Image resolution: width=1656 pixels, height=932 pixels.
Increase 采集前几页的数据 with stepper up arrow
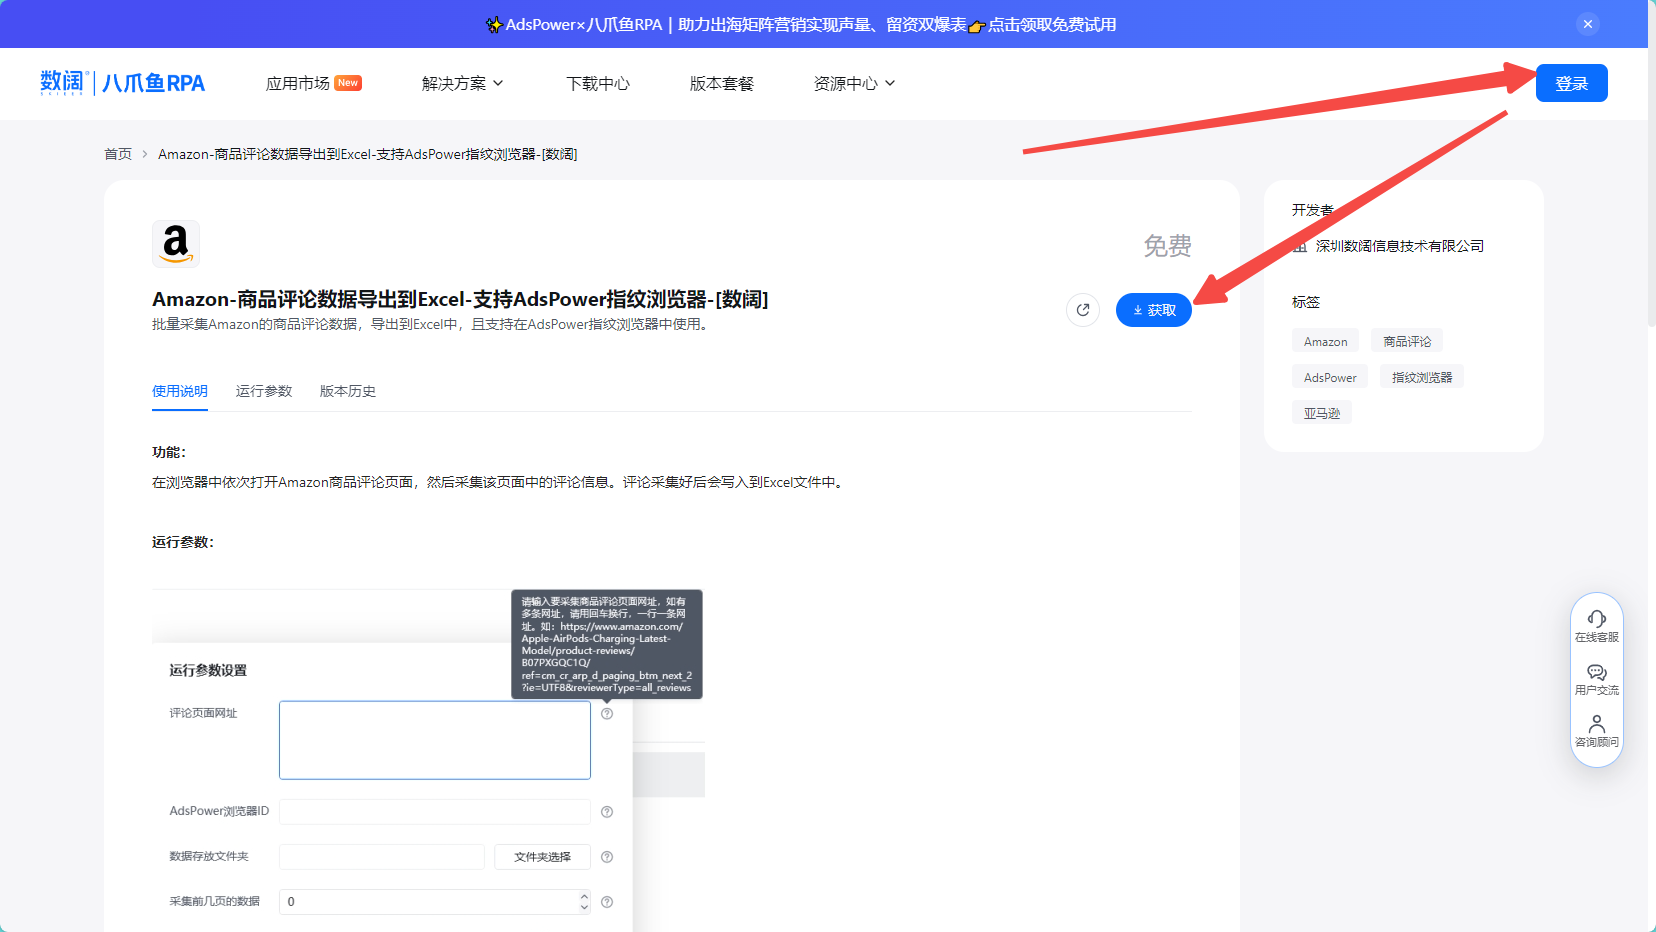[584, 896]
